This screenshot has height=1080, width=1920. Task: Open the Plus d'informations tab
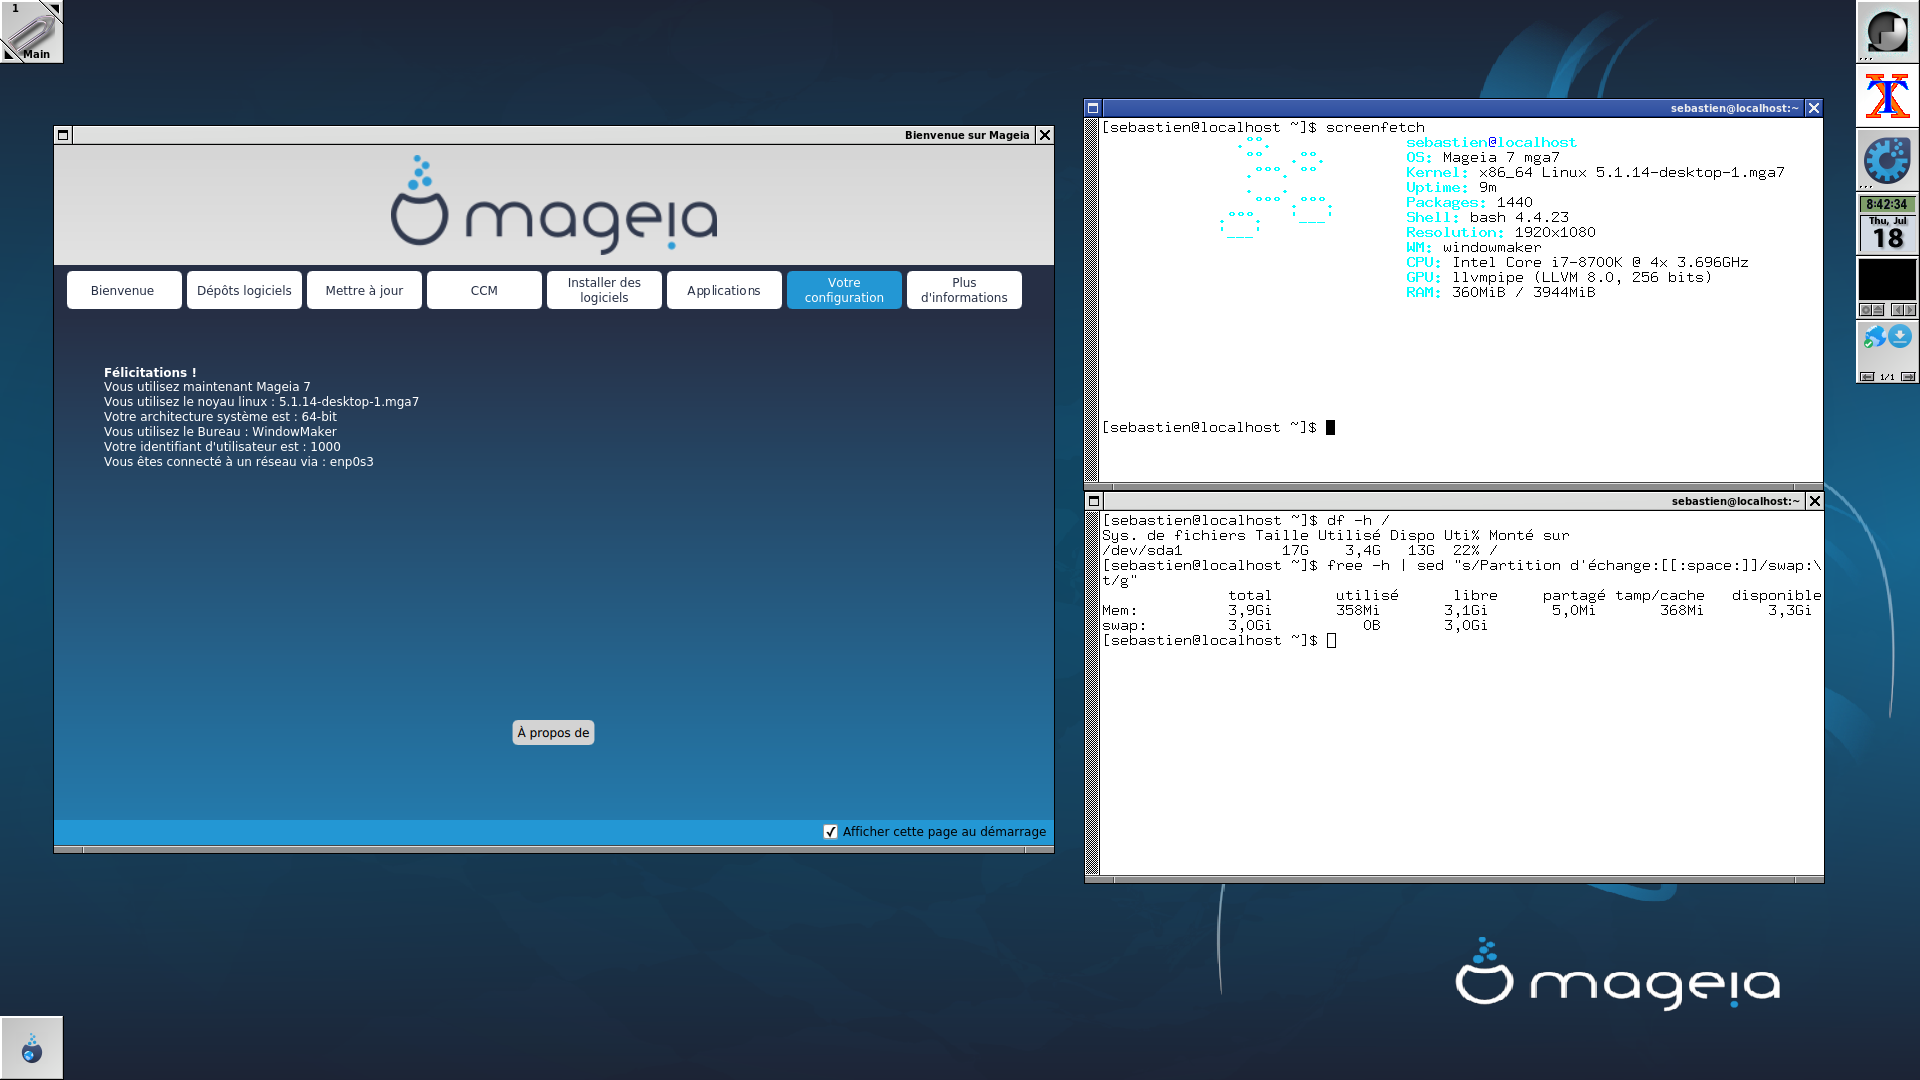[x=964, y=290]
